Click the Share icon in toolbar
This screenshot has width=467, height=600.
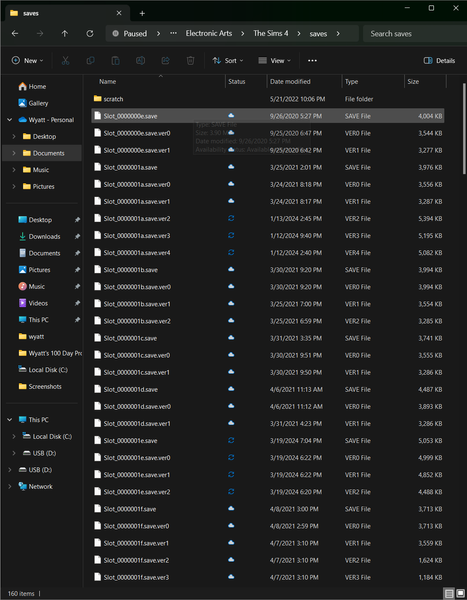point(165,60)
